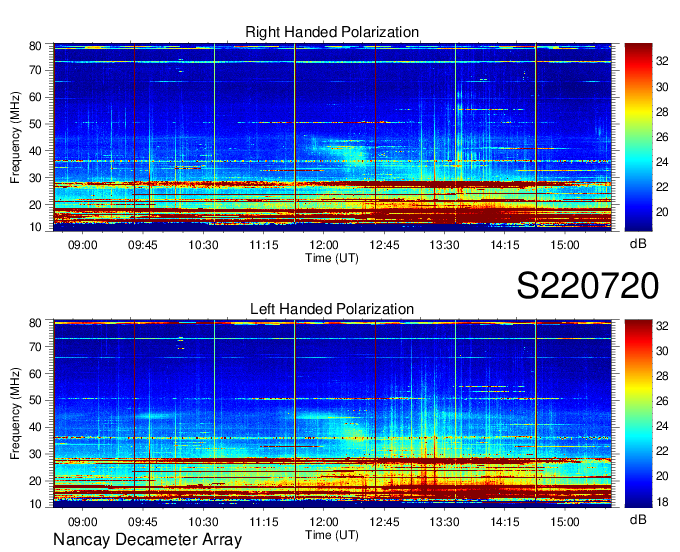Click the 28 value on Right Handed color bar
The image size is (680, 552).
662,112
